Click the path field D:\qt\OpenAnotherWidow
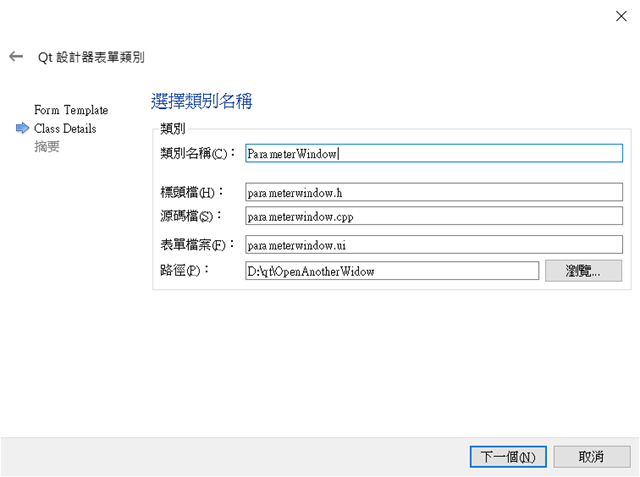Screen dimensions: 640x477 click(392, 271)
